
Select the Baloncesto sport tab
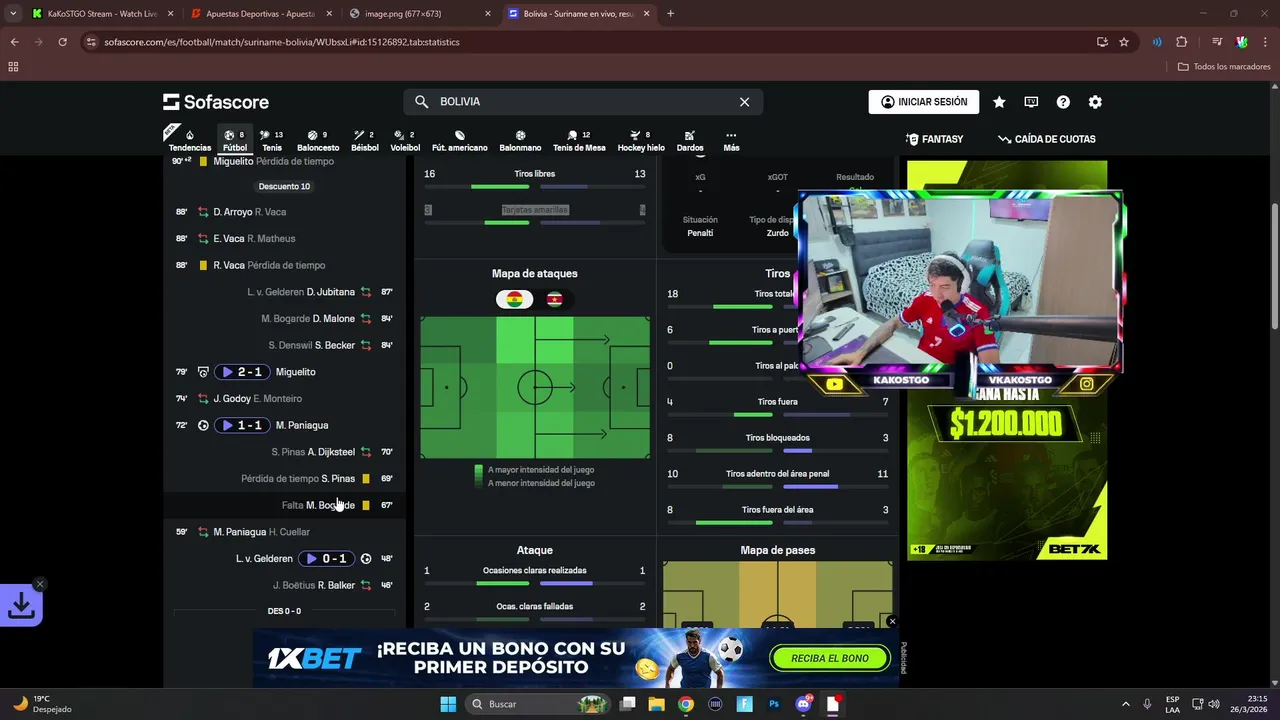(318, 141)
